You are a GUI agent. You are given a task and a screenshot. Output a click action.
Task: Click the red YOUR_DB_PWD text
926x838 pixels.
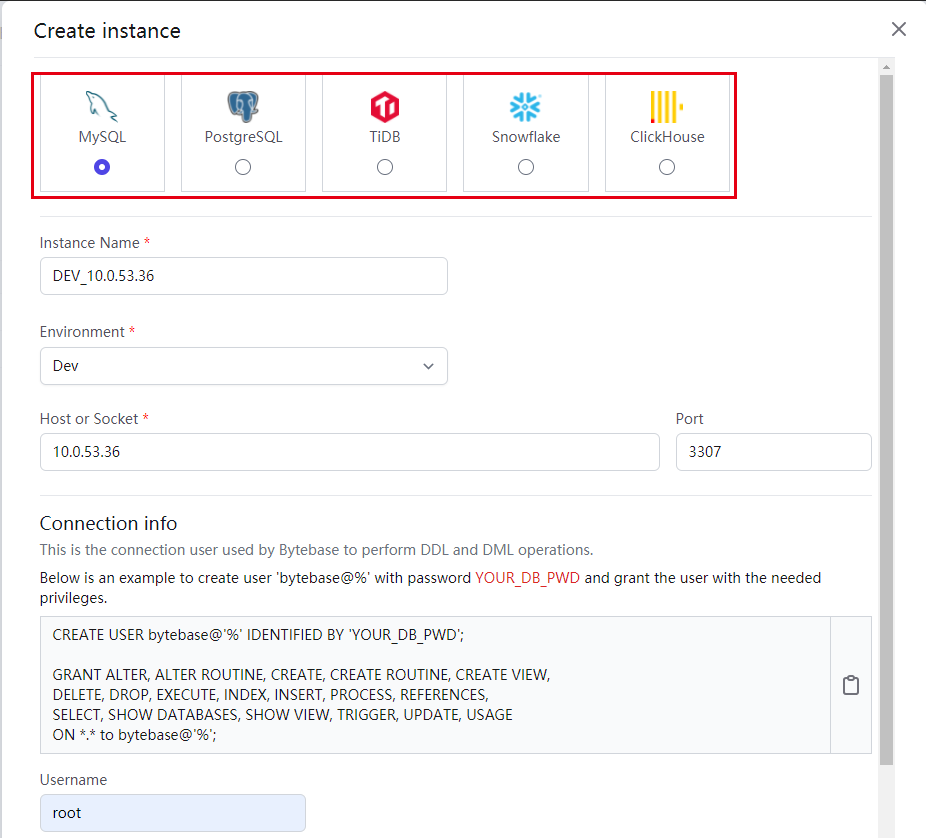(527, 578)
